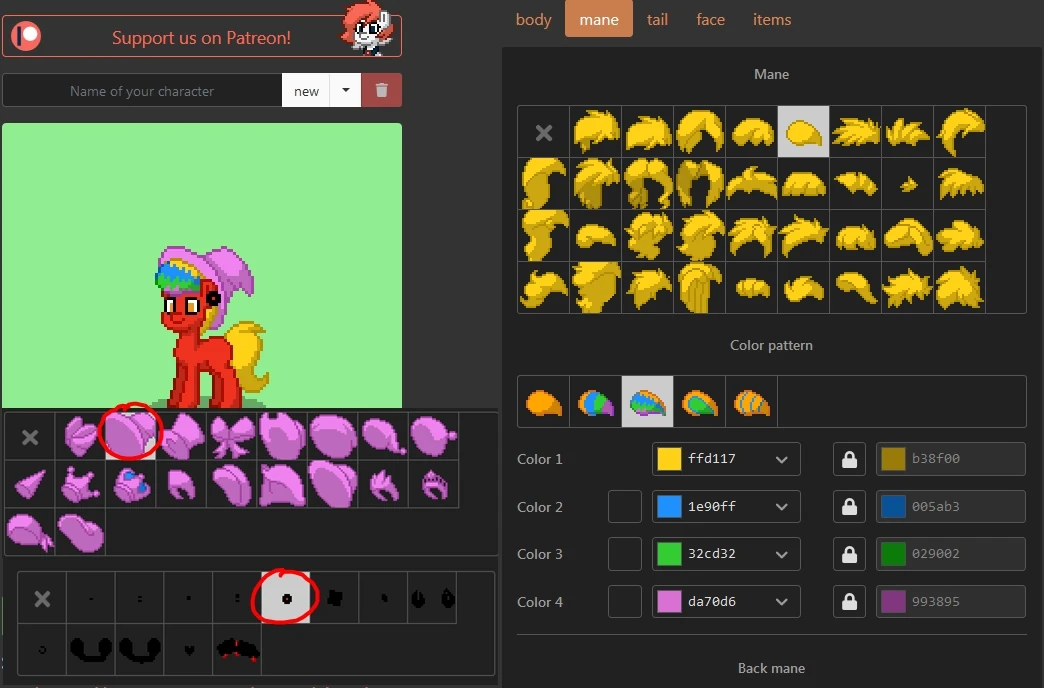The width and height of the screenshot is (1044, 688).
Task: Remove the hat with the X cell
Action: [x=30, y=437]
